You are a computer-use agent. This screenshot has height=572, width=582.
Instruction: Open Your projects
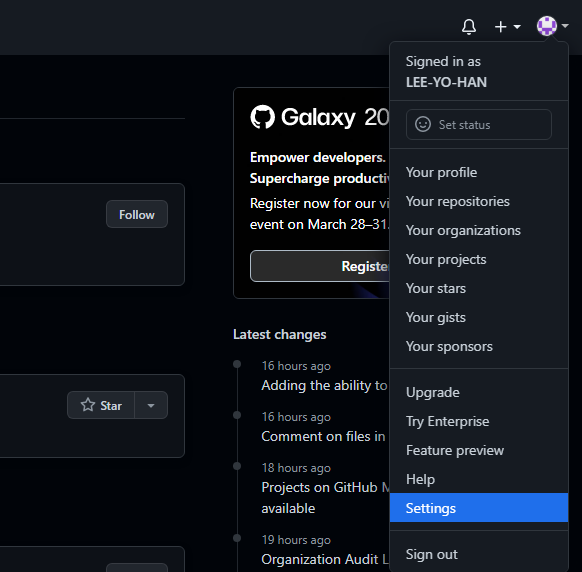[x=479, y=259]
